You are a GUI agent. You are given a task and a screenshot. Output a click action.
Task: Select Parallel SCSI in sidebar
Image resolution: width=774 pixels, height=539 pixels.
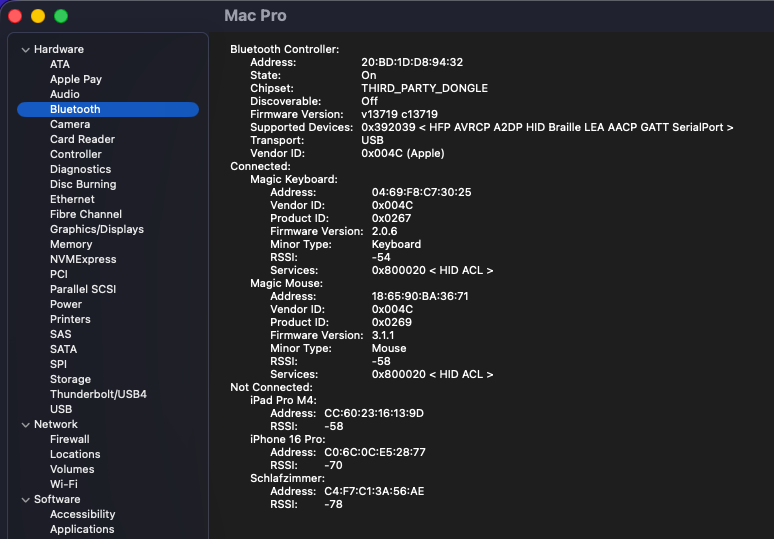click(x=83, y=289)
